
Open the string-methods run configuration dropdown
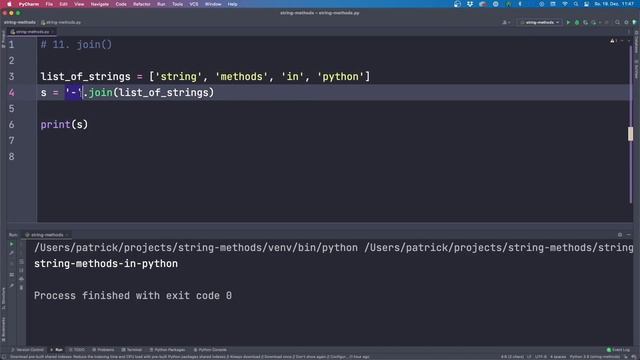point(540,22)
